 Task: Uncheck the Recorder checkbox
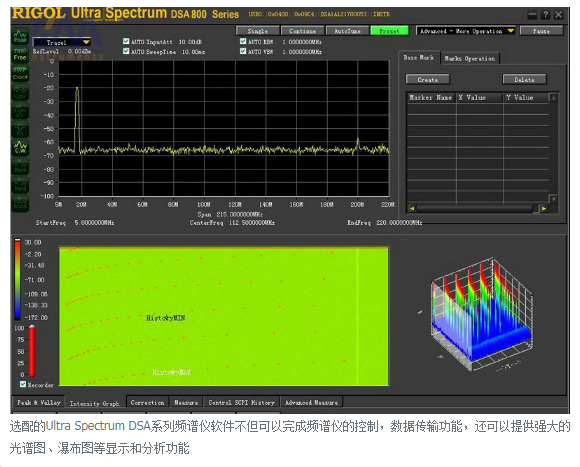coord(23,384)
